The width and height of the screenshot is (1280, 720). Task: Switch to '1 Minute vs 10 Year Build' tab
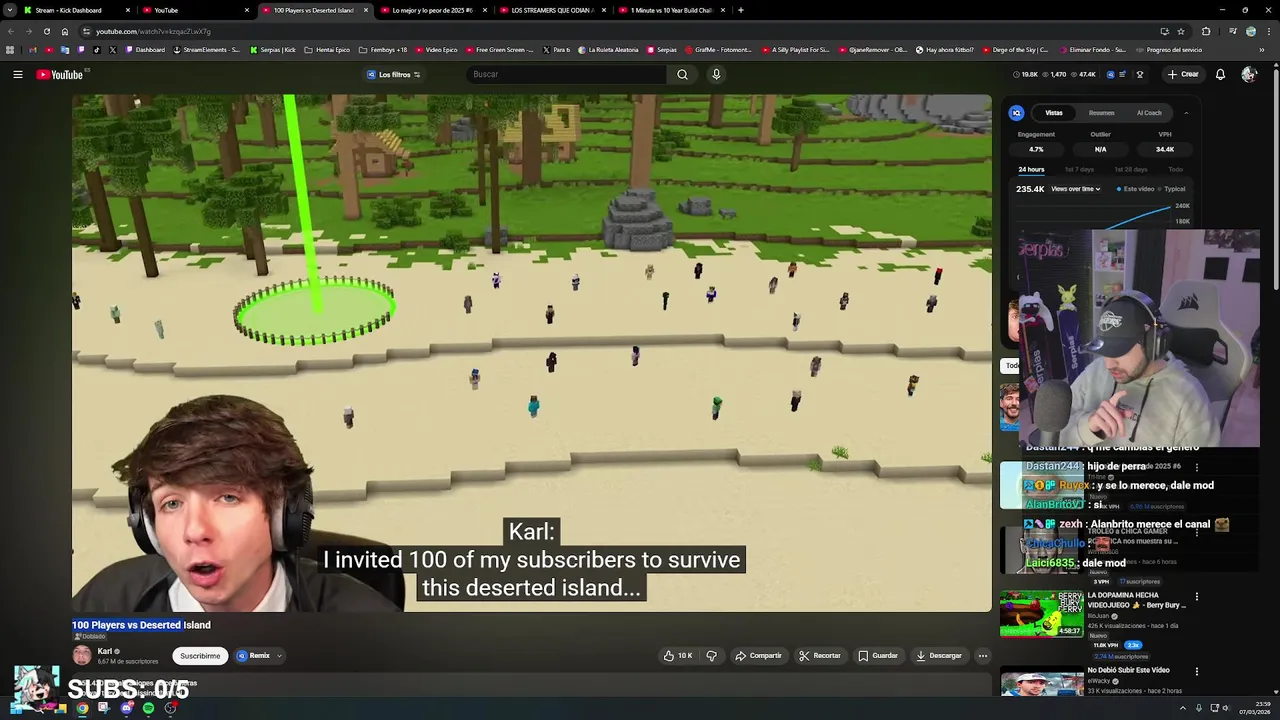click(x=670, y=10)
